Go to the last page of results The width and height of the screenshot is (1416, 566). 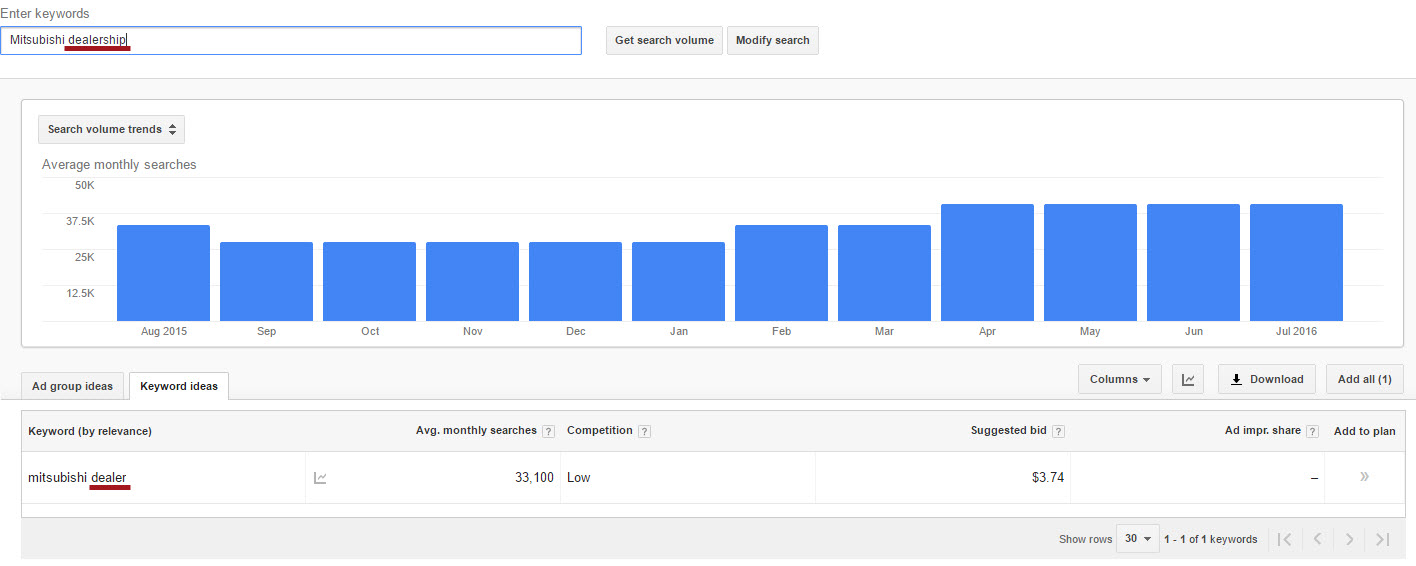[1382, 539]
